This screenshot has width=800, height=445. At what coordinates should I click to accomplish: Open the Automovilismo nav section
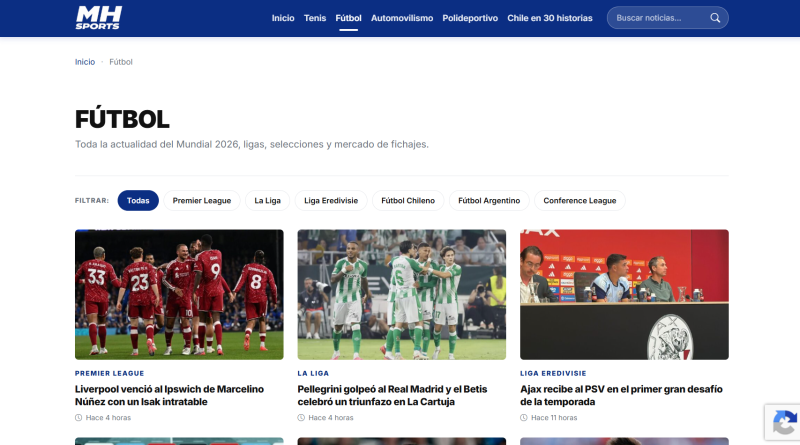402,18
